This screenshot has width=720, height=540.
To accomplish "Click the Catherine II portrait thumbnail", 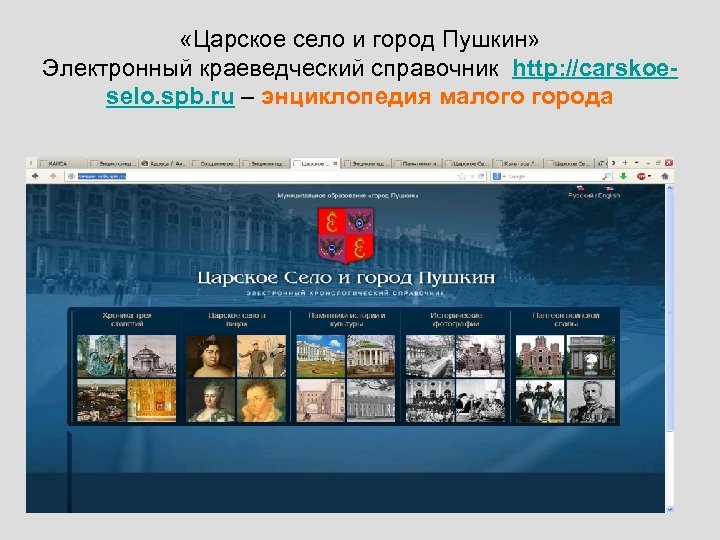I will [x=211, y=400].
